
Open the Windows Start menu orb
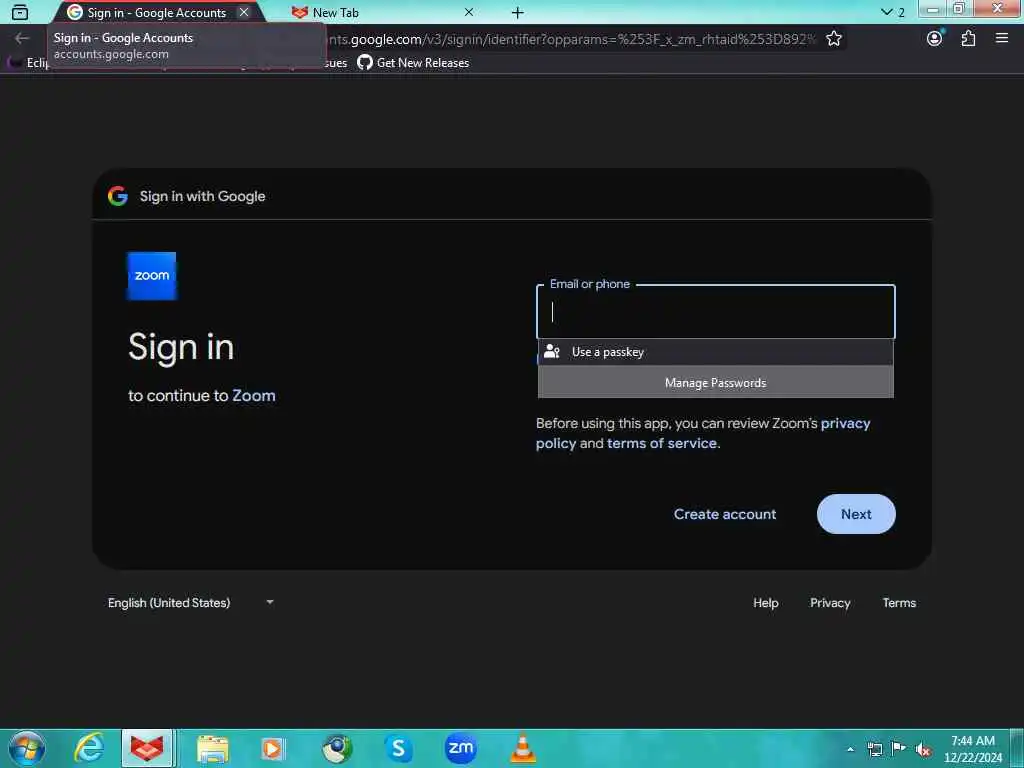click(x=27, y=748)
